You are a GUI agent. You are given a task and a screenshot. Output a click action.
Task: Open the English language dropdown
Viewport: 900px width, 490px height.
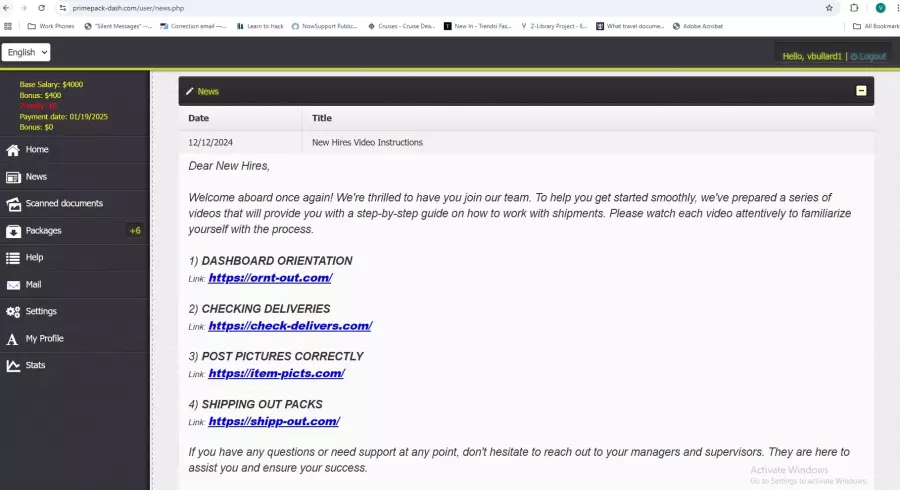(26, 52)
